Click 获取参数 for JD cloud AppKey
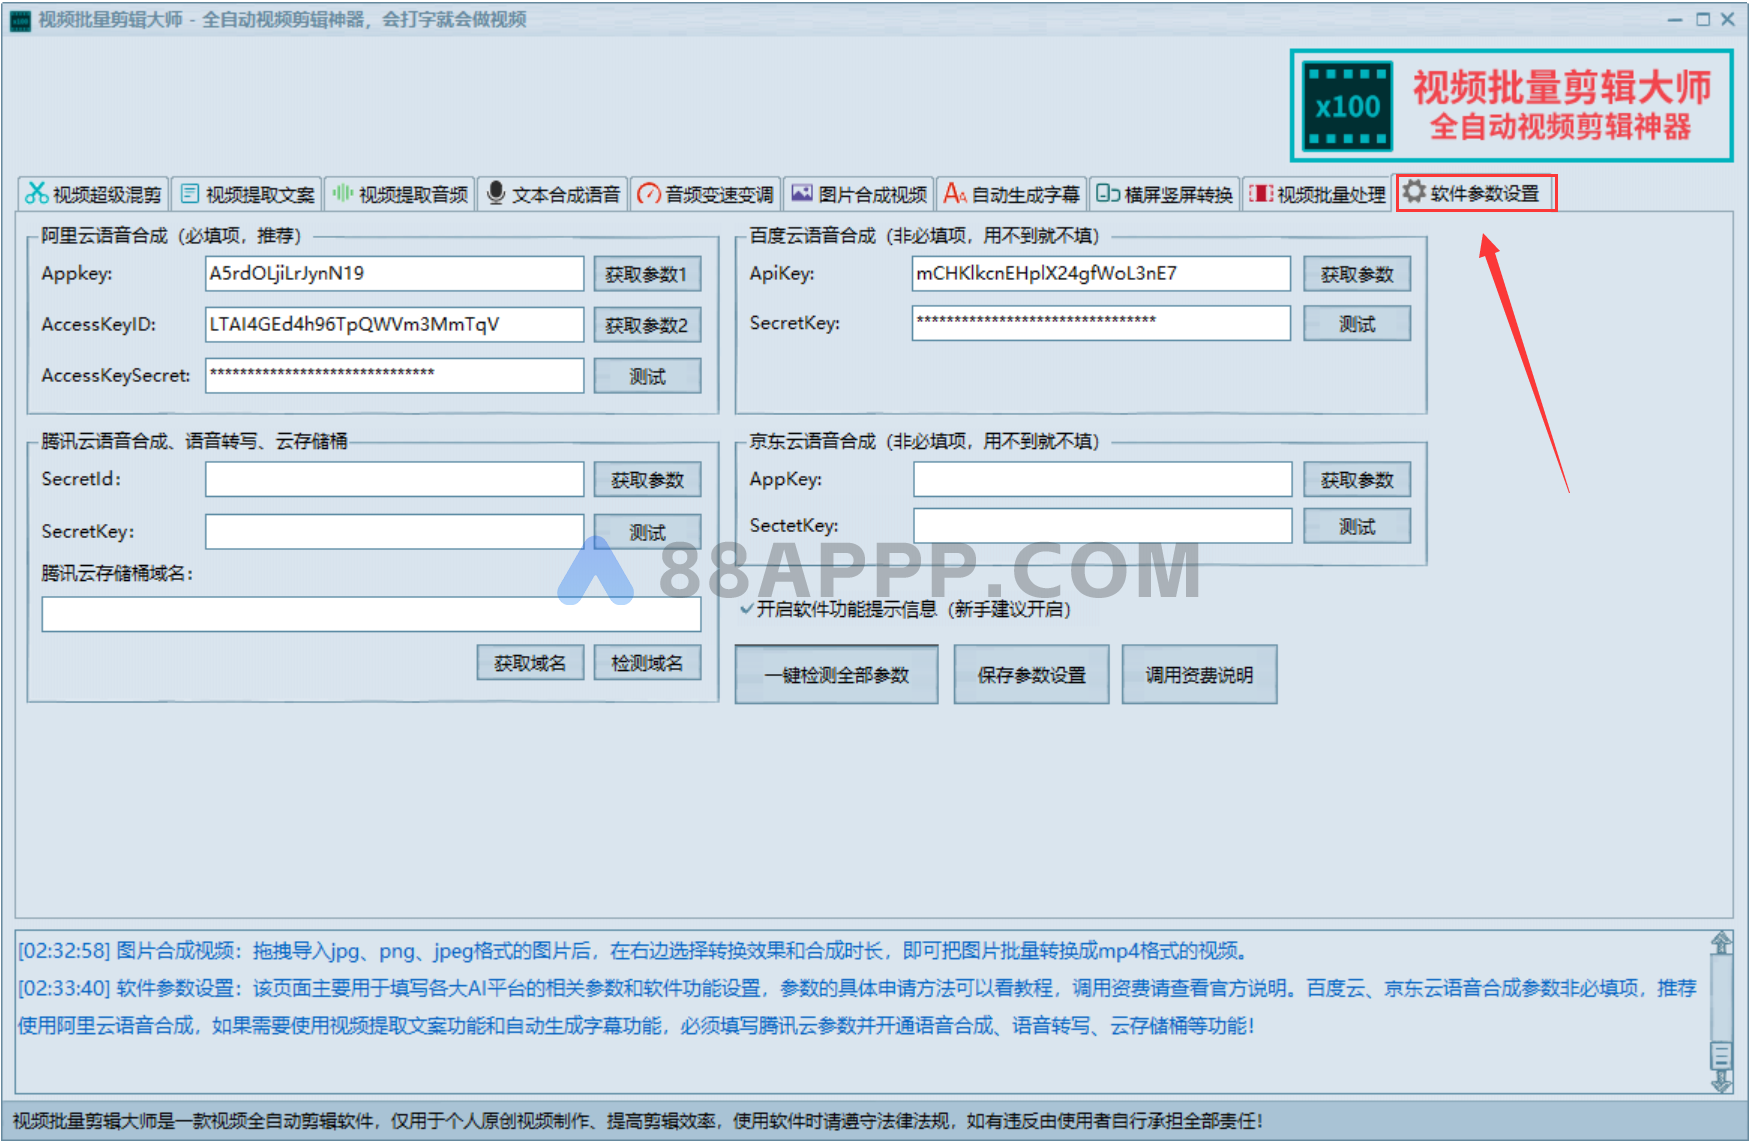The width and height of the screenshot is (1752, 1141). coord(1357,480)
